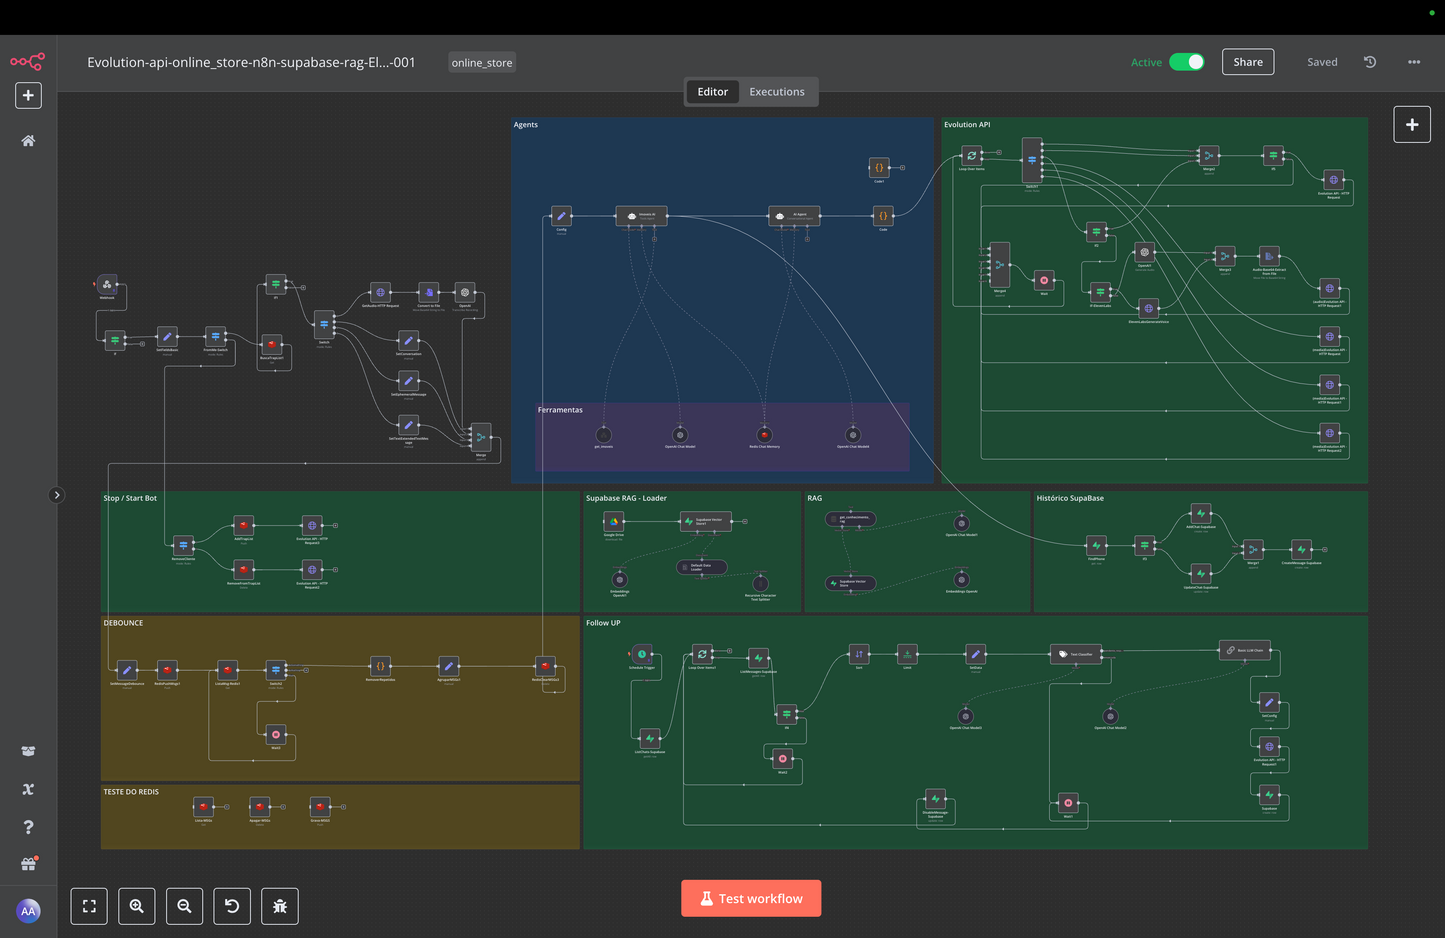Open the gift What's New icon
Viewport: 1445px width, 938px height.
pos(28,864)
